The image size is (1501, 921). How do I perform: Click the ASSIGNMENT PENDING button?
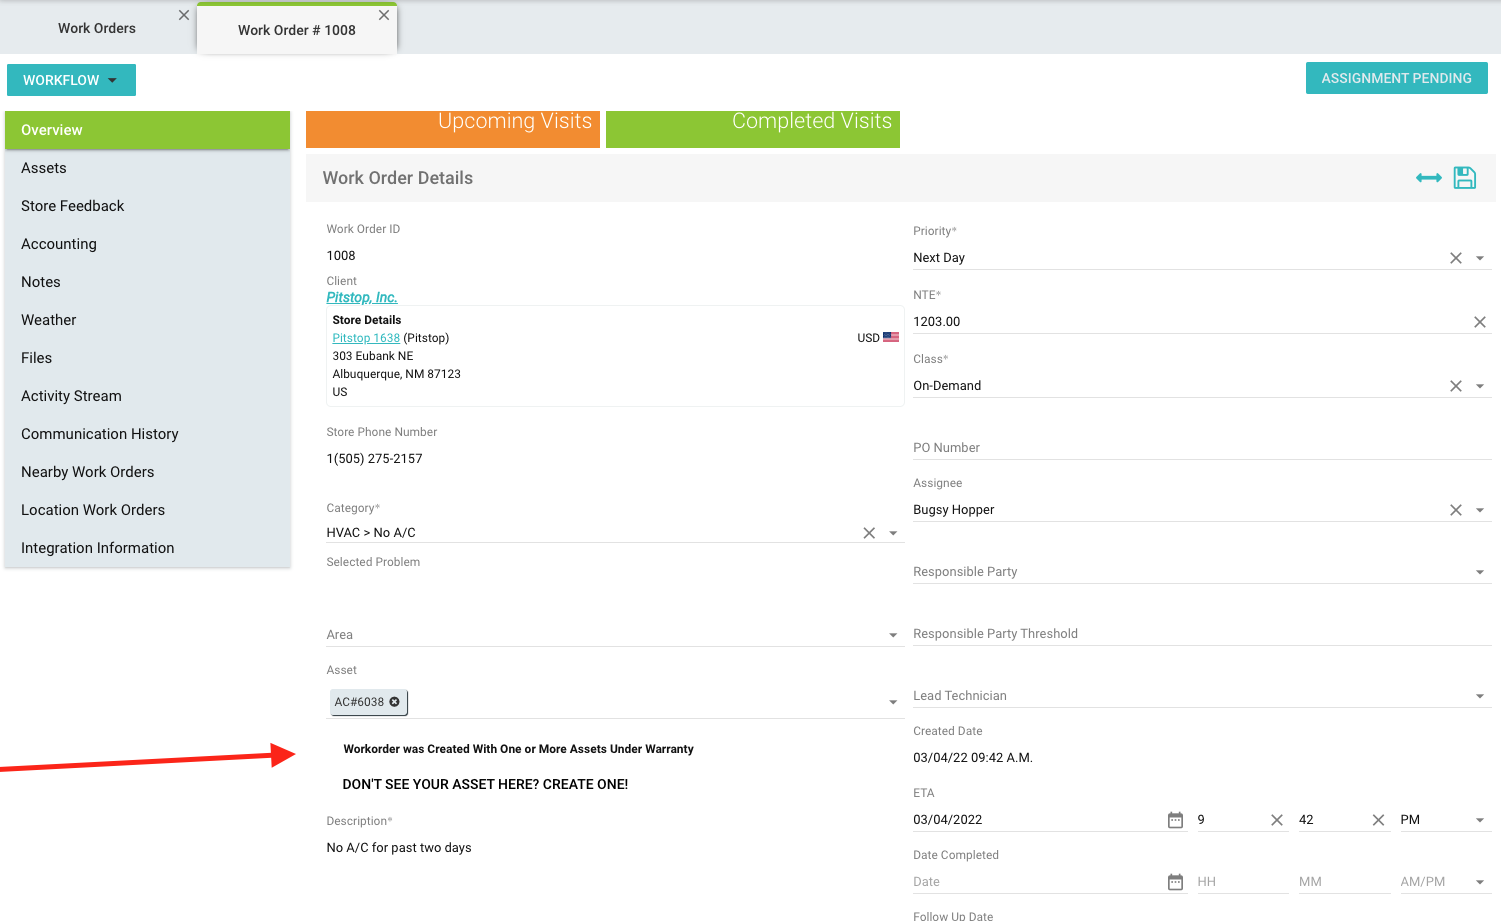(1396, 78)
